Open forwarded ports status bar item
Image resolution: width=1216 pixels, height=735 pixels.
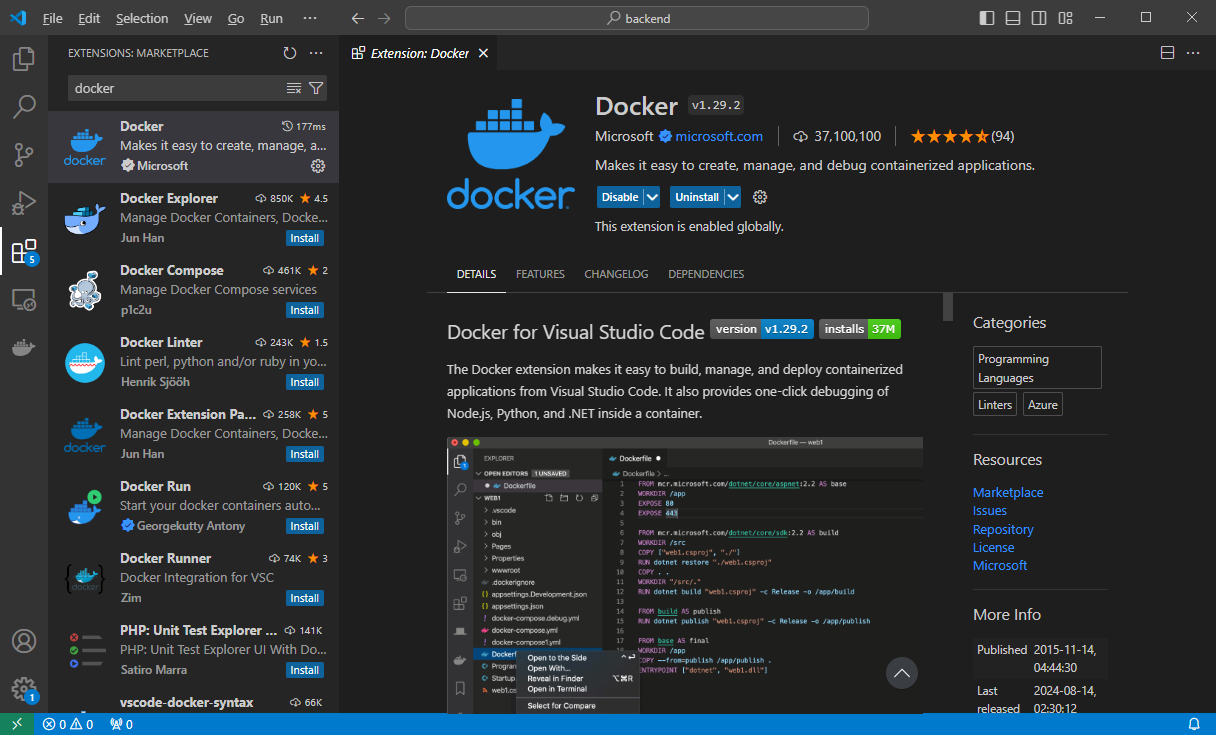(121, 724)
